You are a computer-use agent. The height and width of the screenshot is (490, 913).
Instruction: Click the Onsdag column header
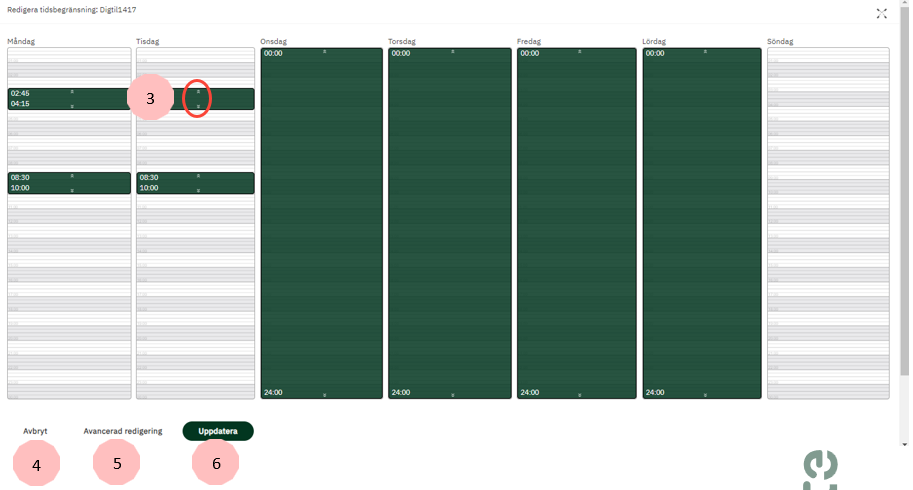[273, 41]
